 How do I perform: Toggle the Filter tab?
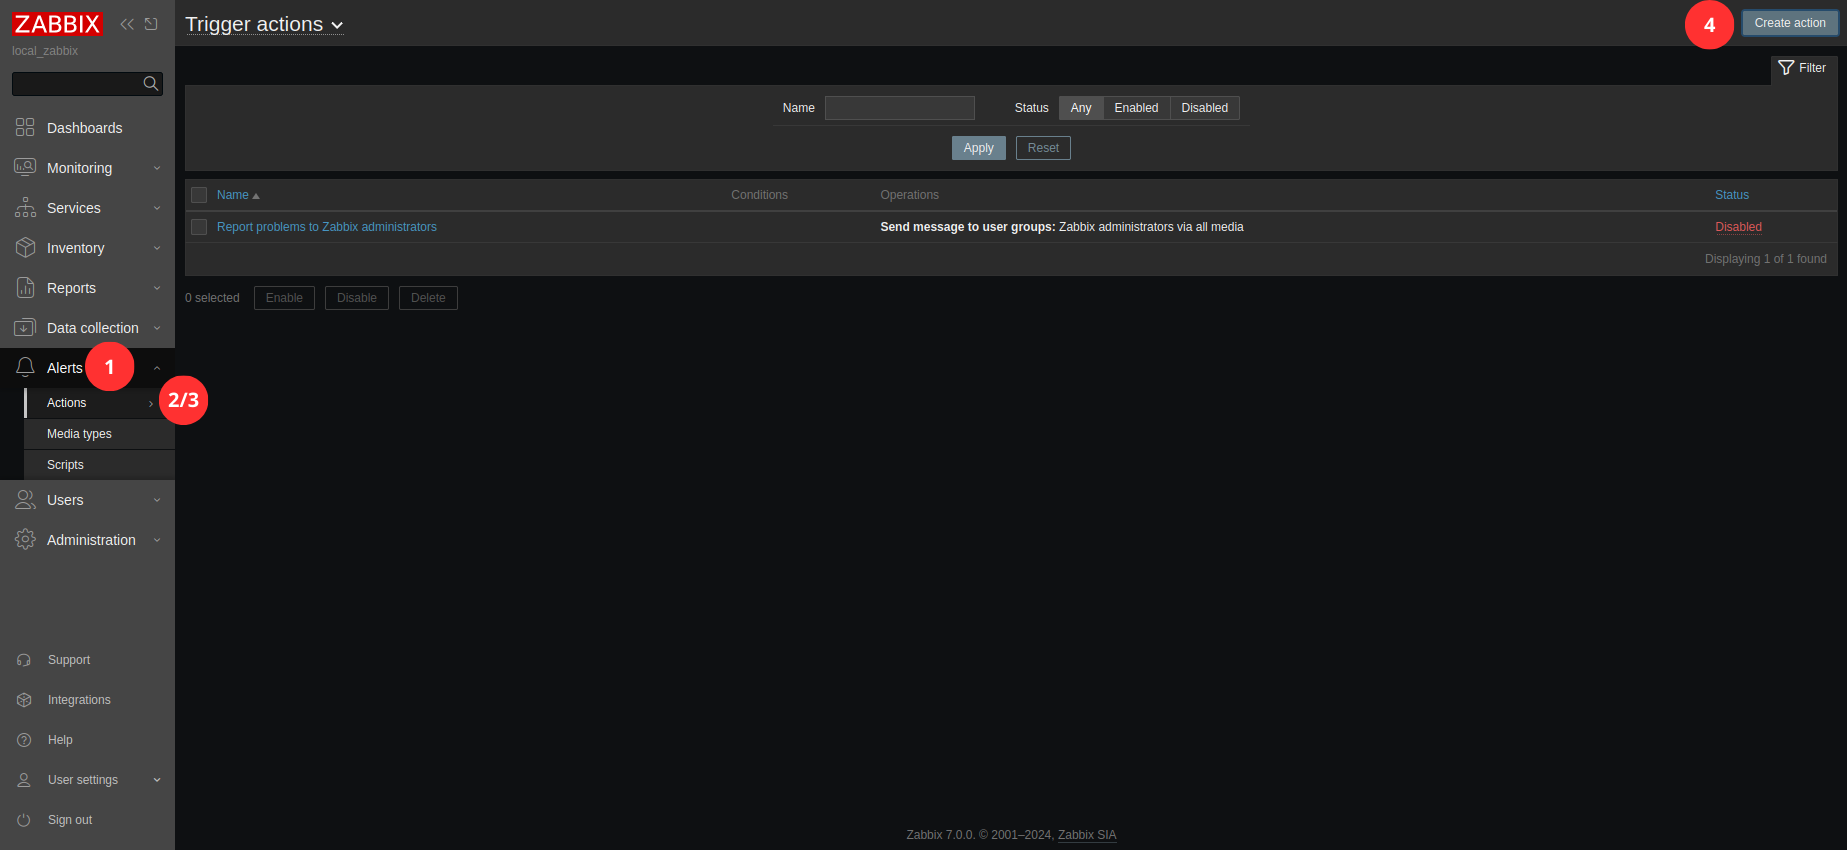[x=1803, y=68]
